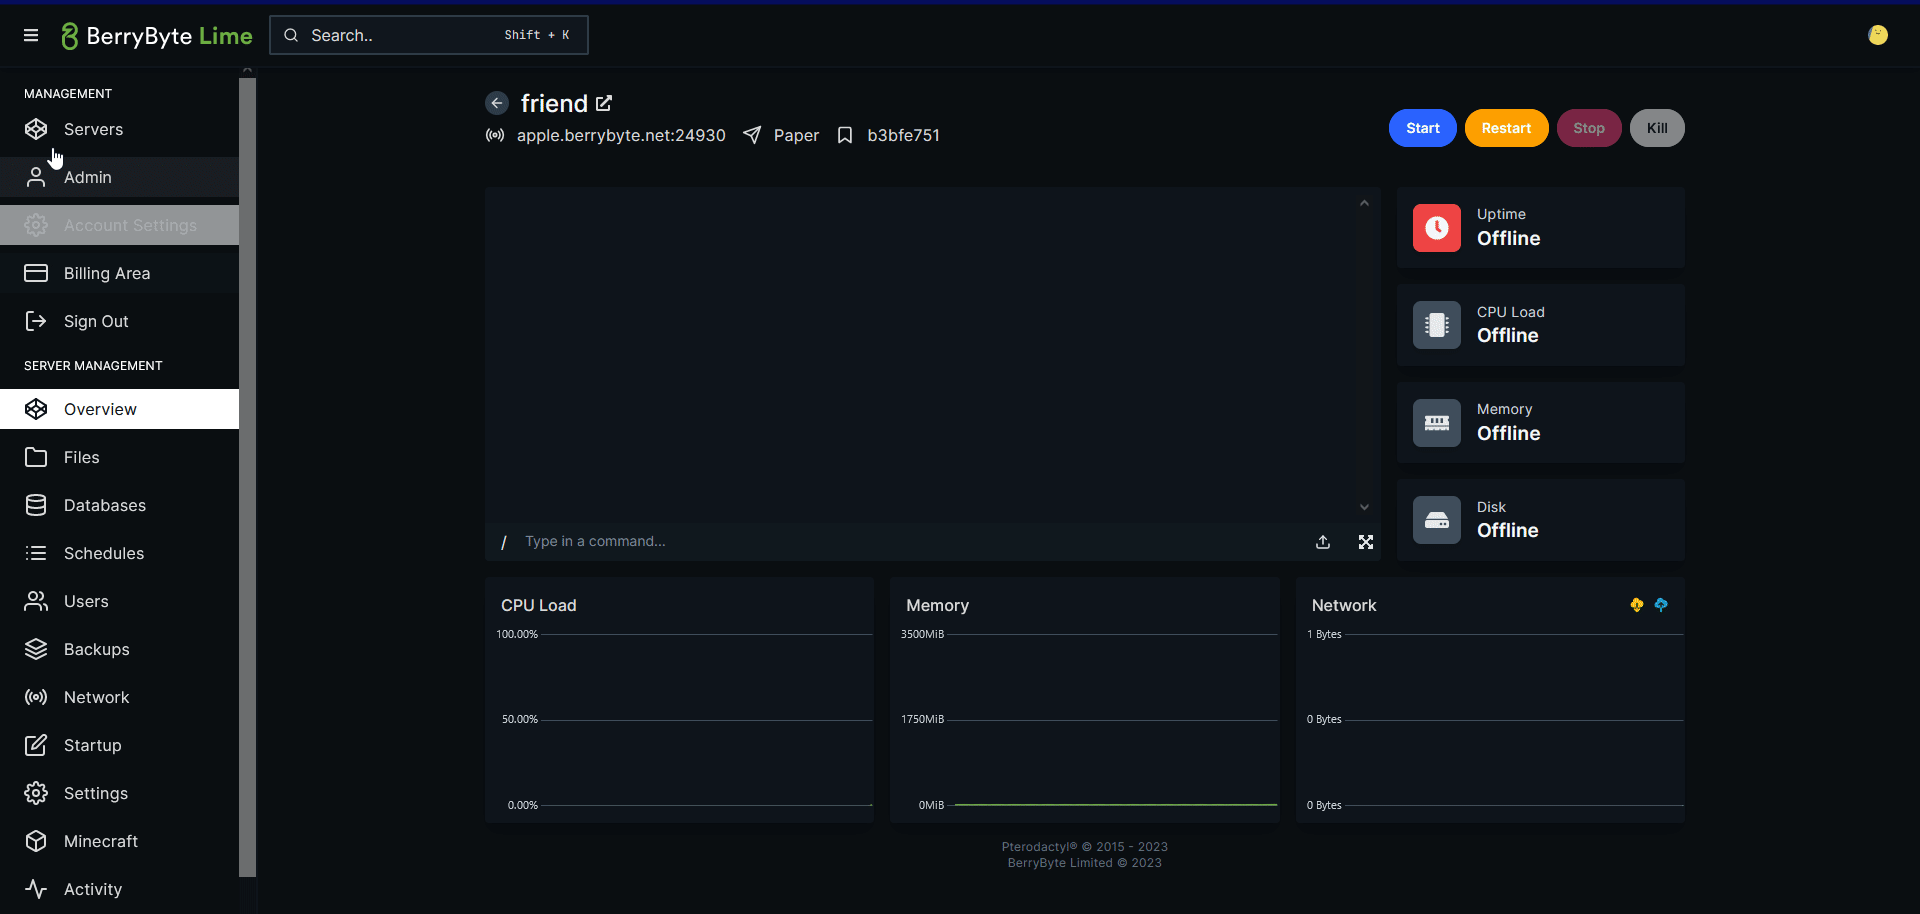
Task: Click the console upload icon
Action: point(1323,542)
